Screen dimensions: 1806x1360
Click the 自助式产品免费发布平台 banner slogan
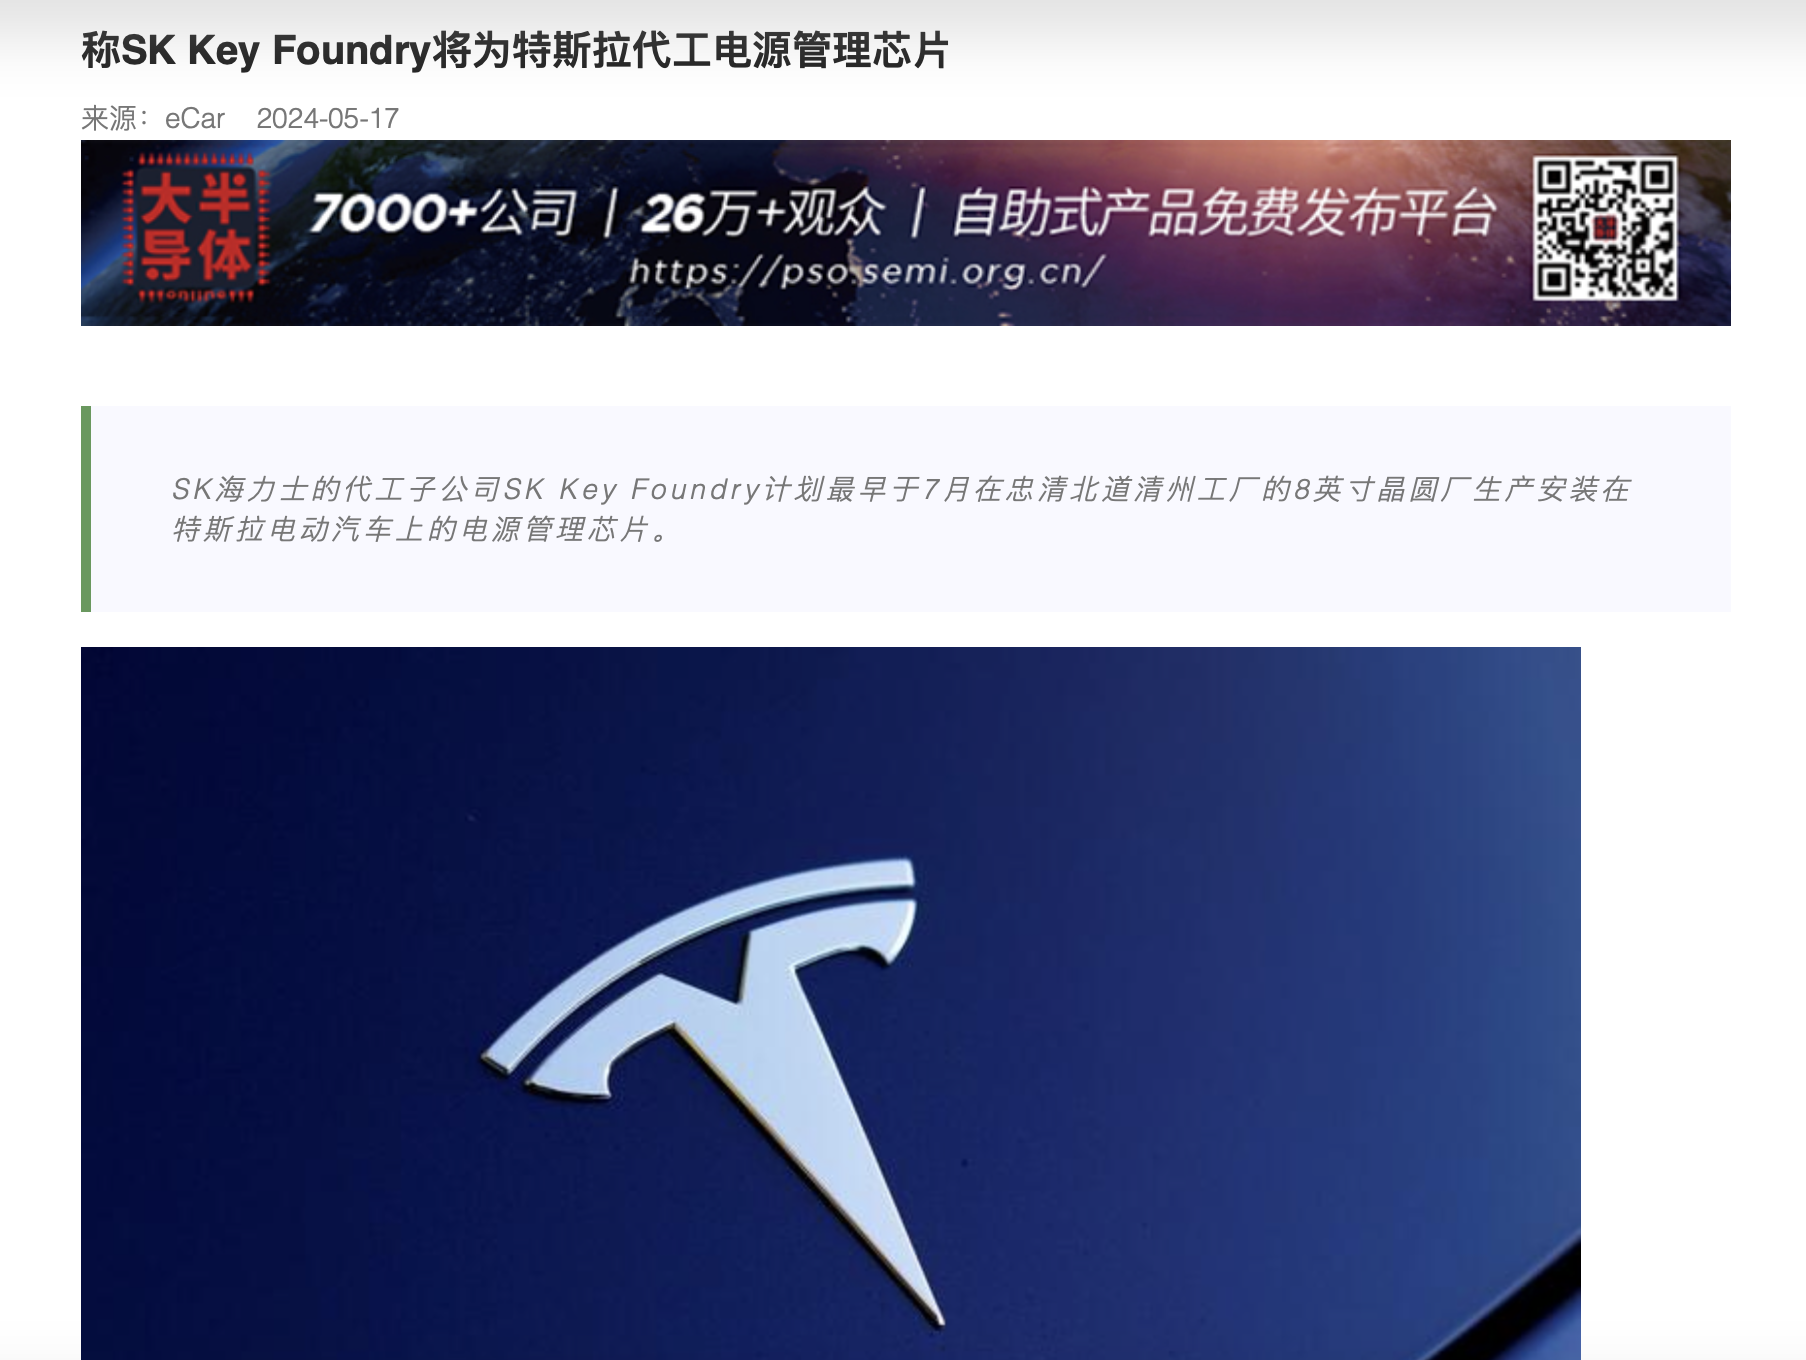coord(1223,213)
